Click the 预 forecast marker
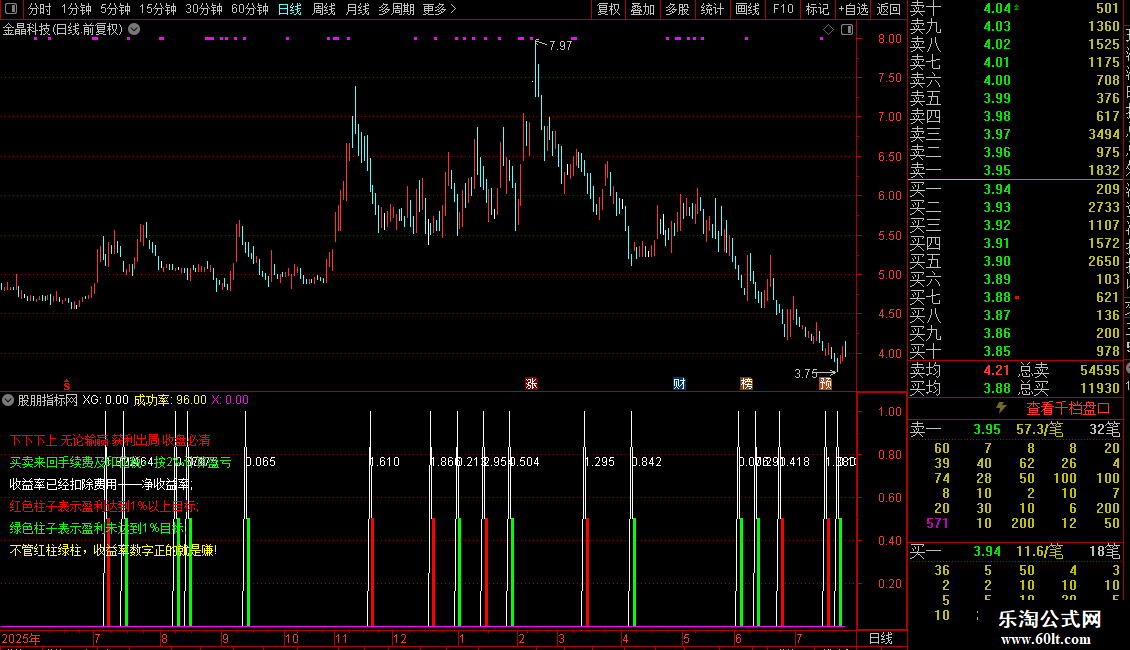Screen dimensions: 1130x650 pyautogui.click(x=826, y=383)
